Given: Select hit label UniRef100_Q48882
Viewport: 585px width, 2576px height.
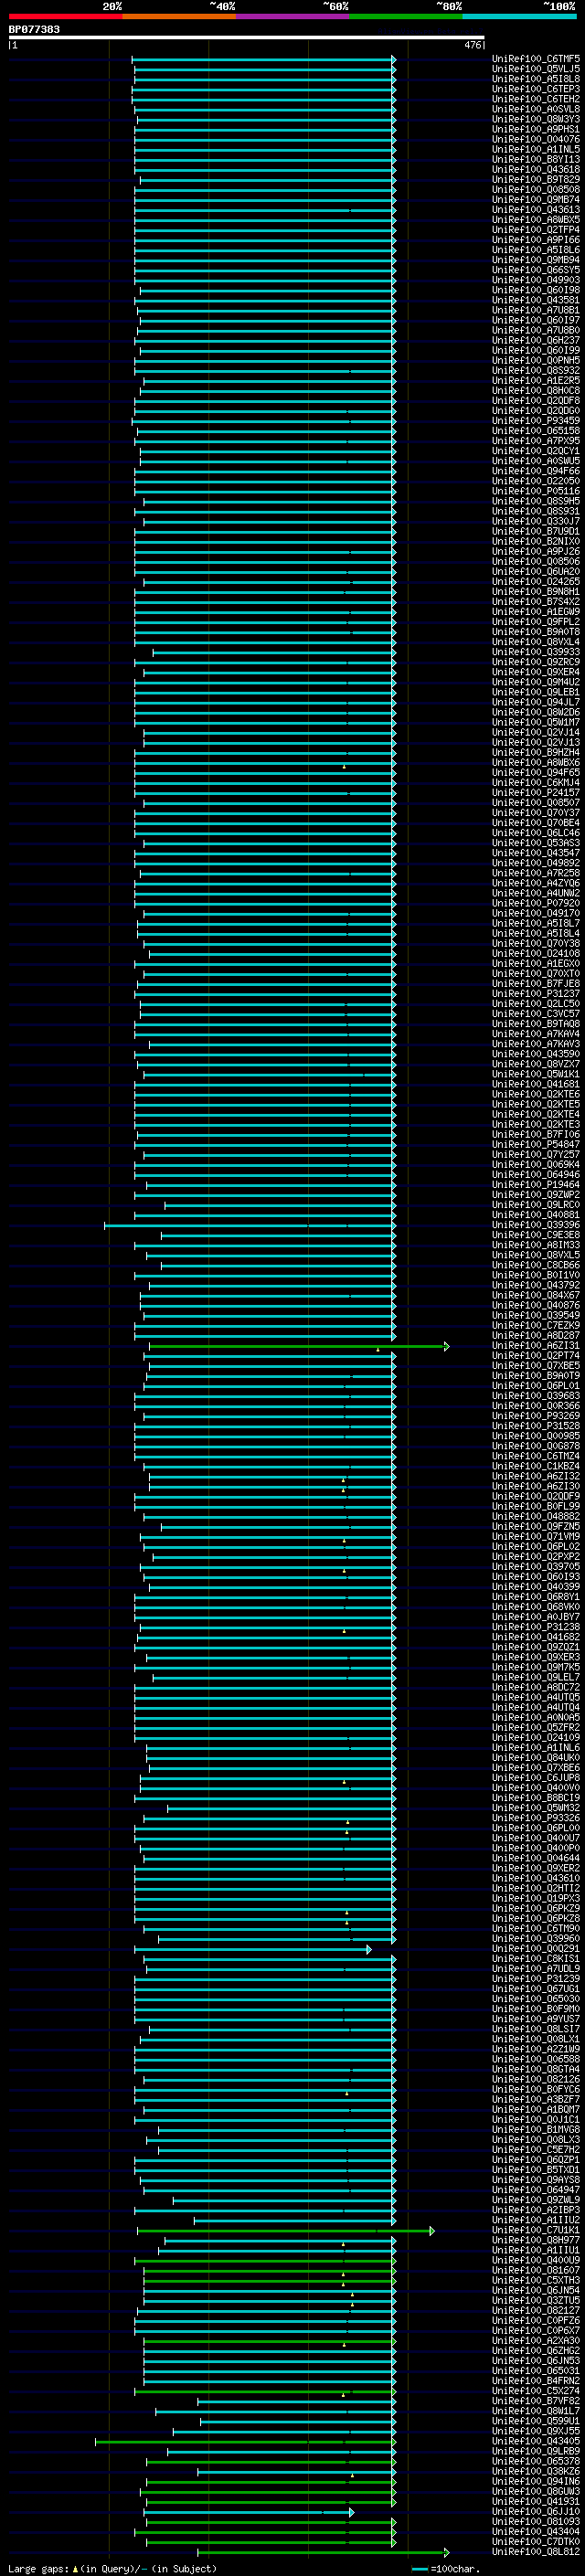Looking at the screenshot, I should [536, 1517].
